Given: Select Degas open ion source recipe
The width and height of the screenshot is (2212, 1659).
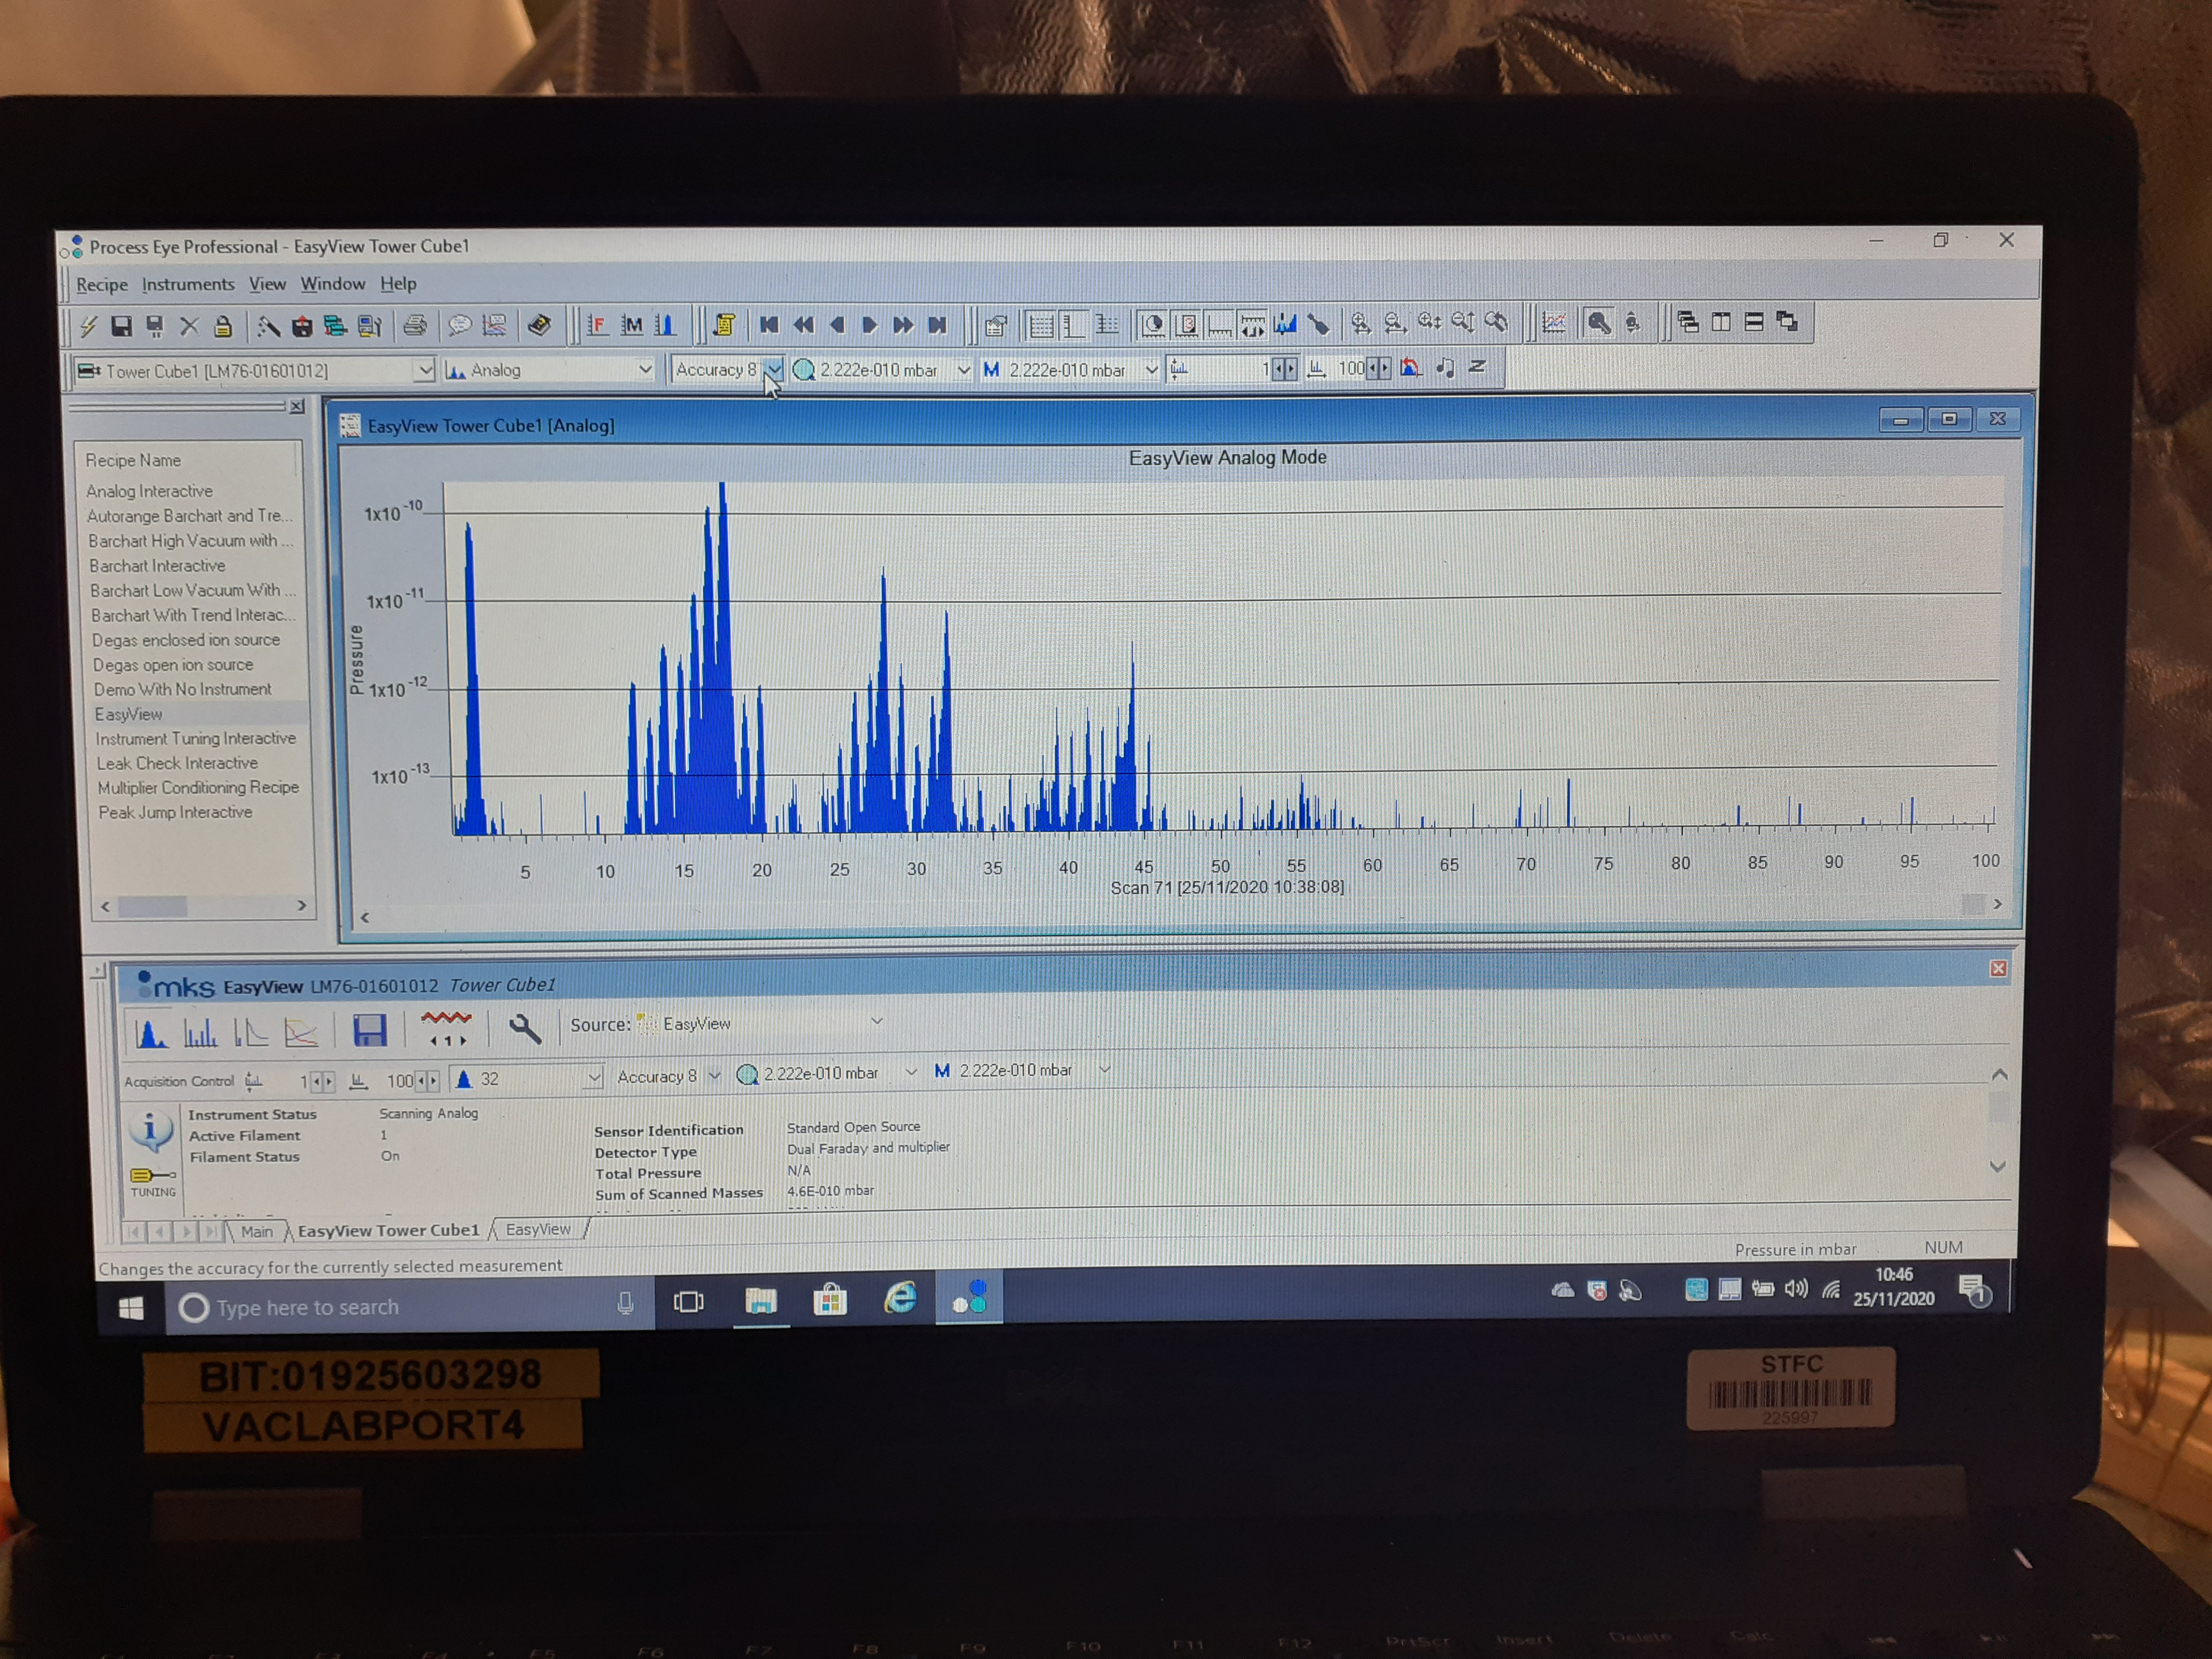Looking at the screenshot, I should pos(173,665).
